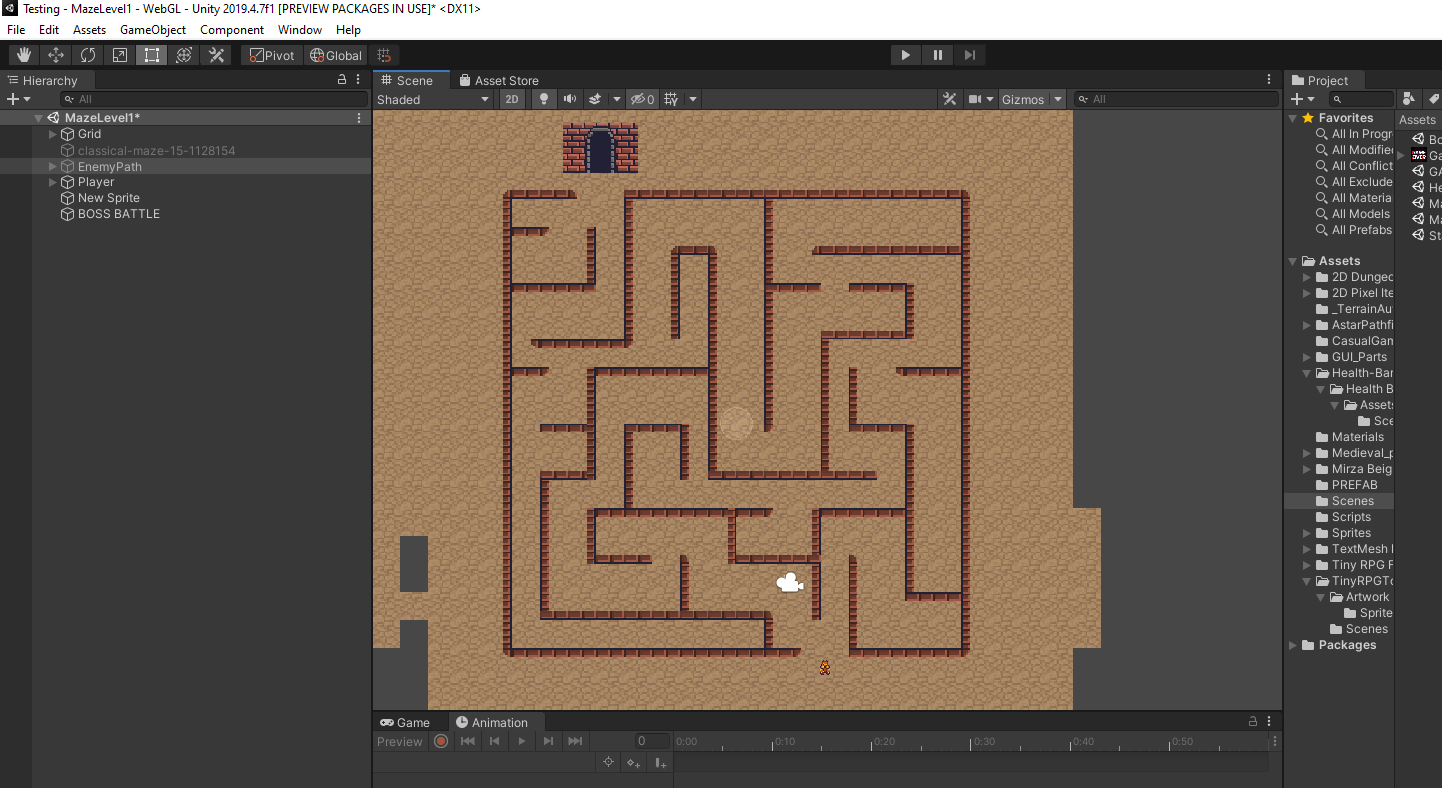1442x788 pixels.
Task: Select the Move tool
Action: click(x=56, y=55)
